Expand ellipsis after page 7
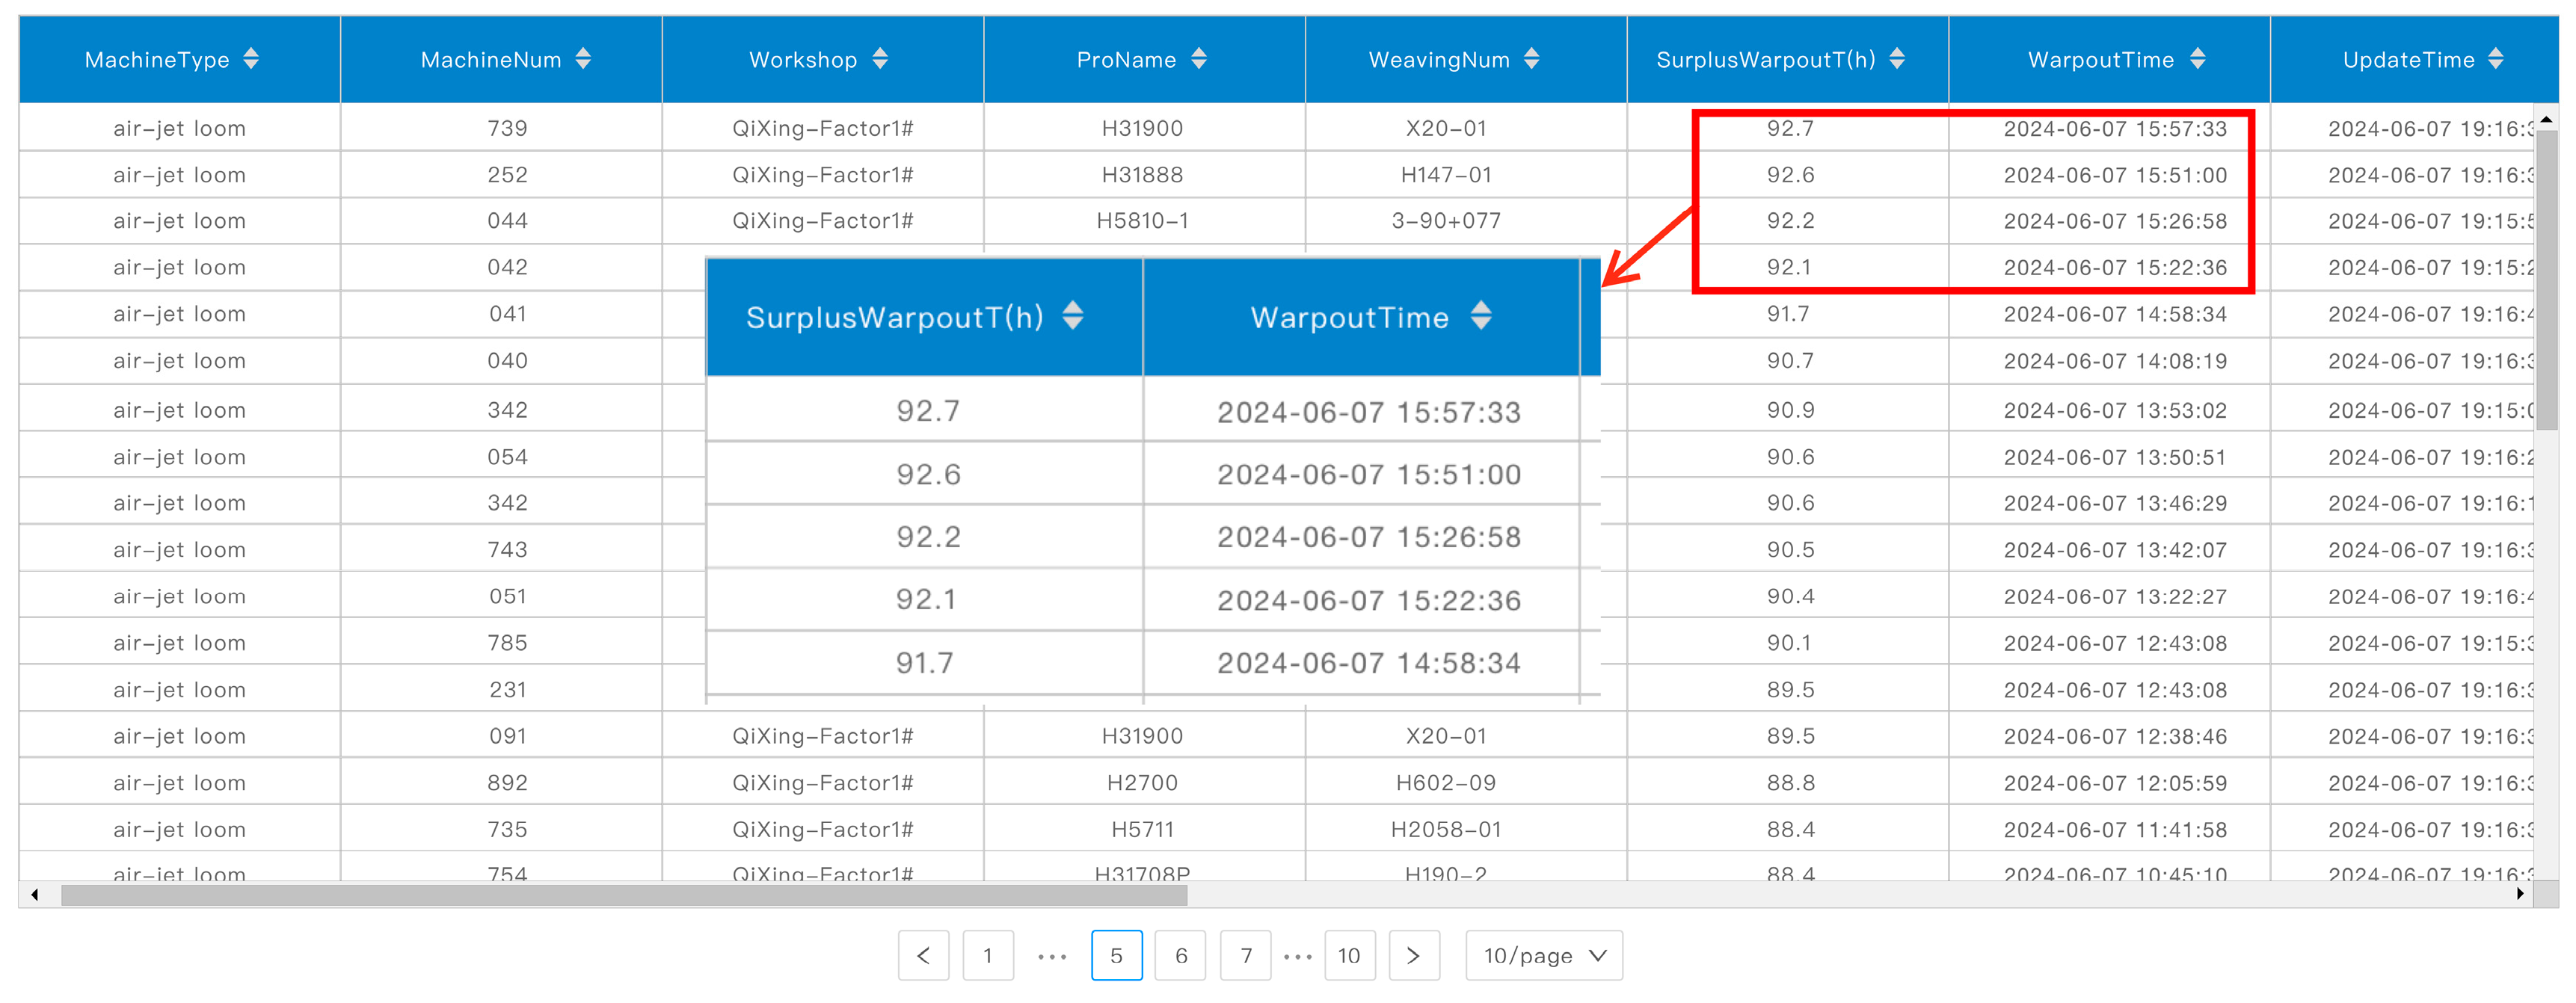2576x1003 pixels. [1297, 956]
